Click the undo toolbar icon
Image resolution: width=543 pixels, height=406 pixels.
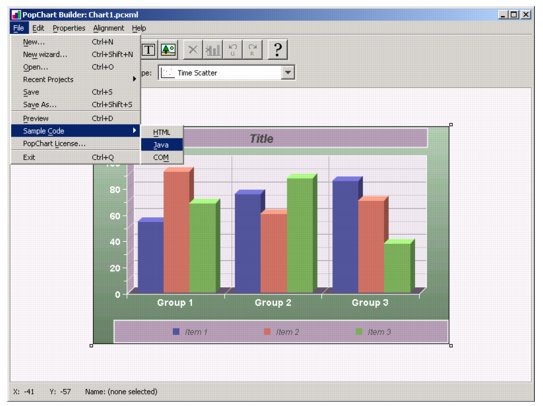coord(233,50)
